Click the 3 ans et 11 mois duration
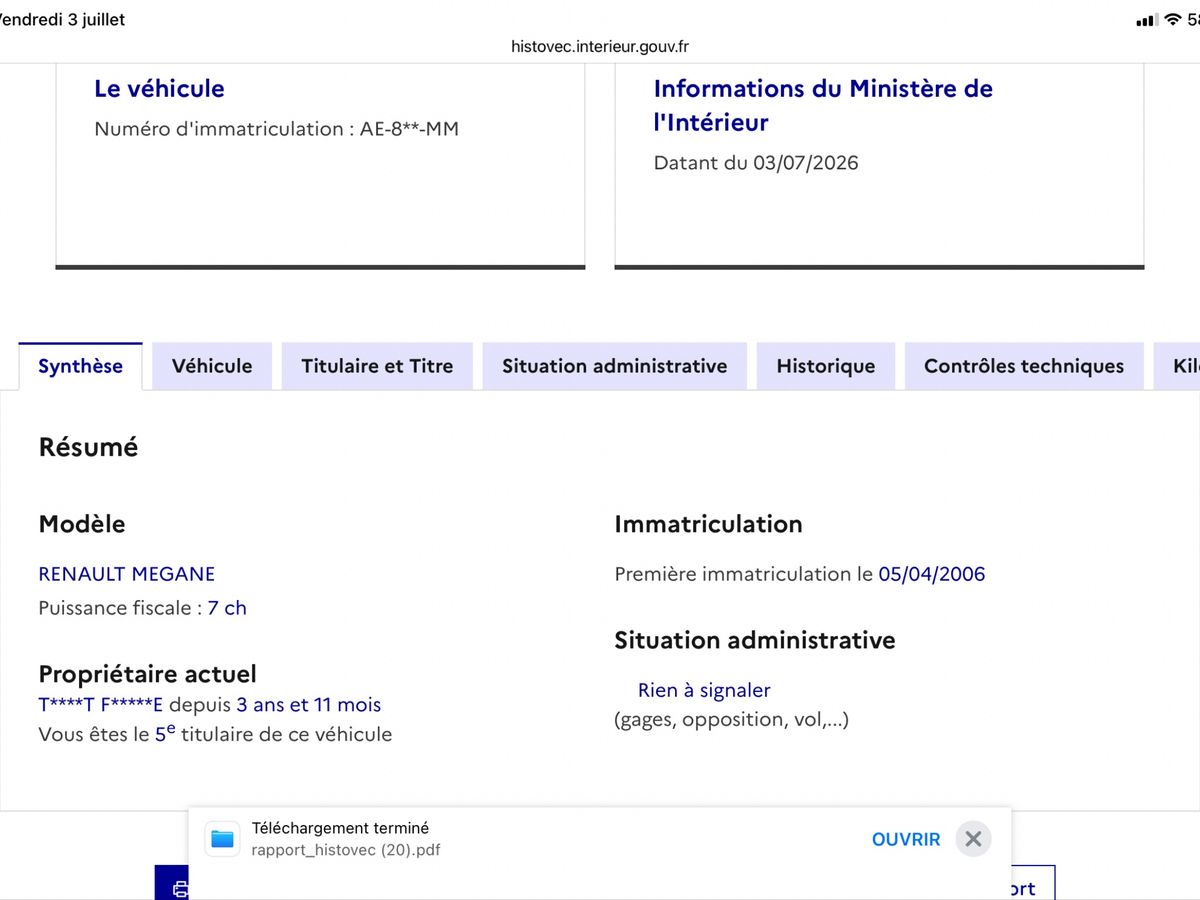This screenshot has width=1200, height=900. point(309,705)
